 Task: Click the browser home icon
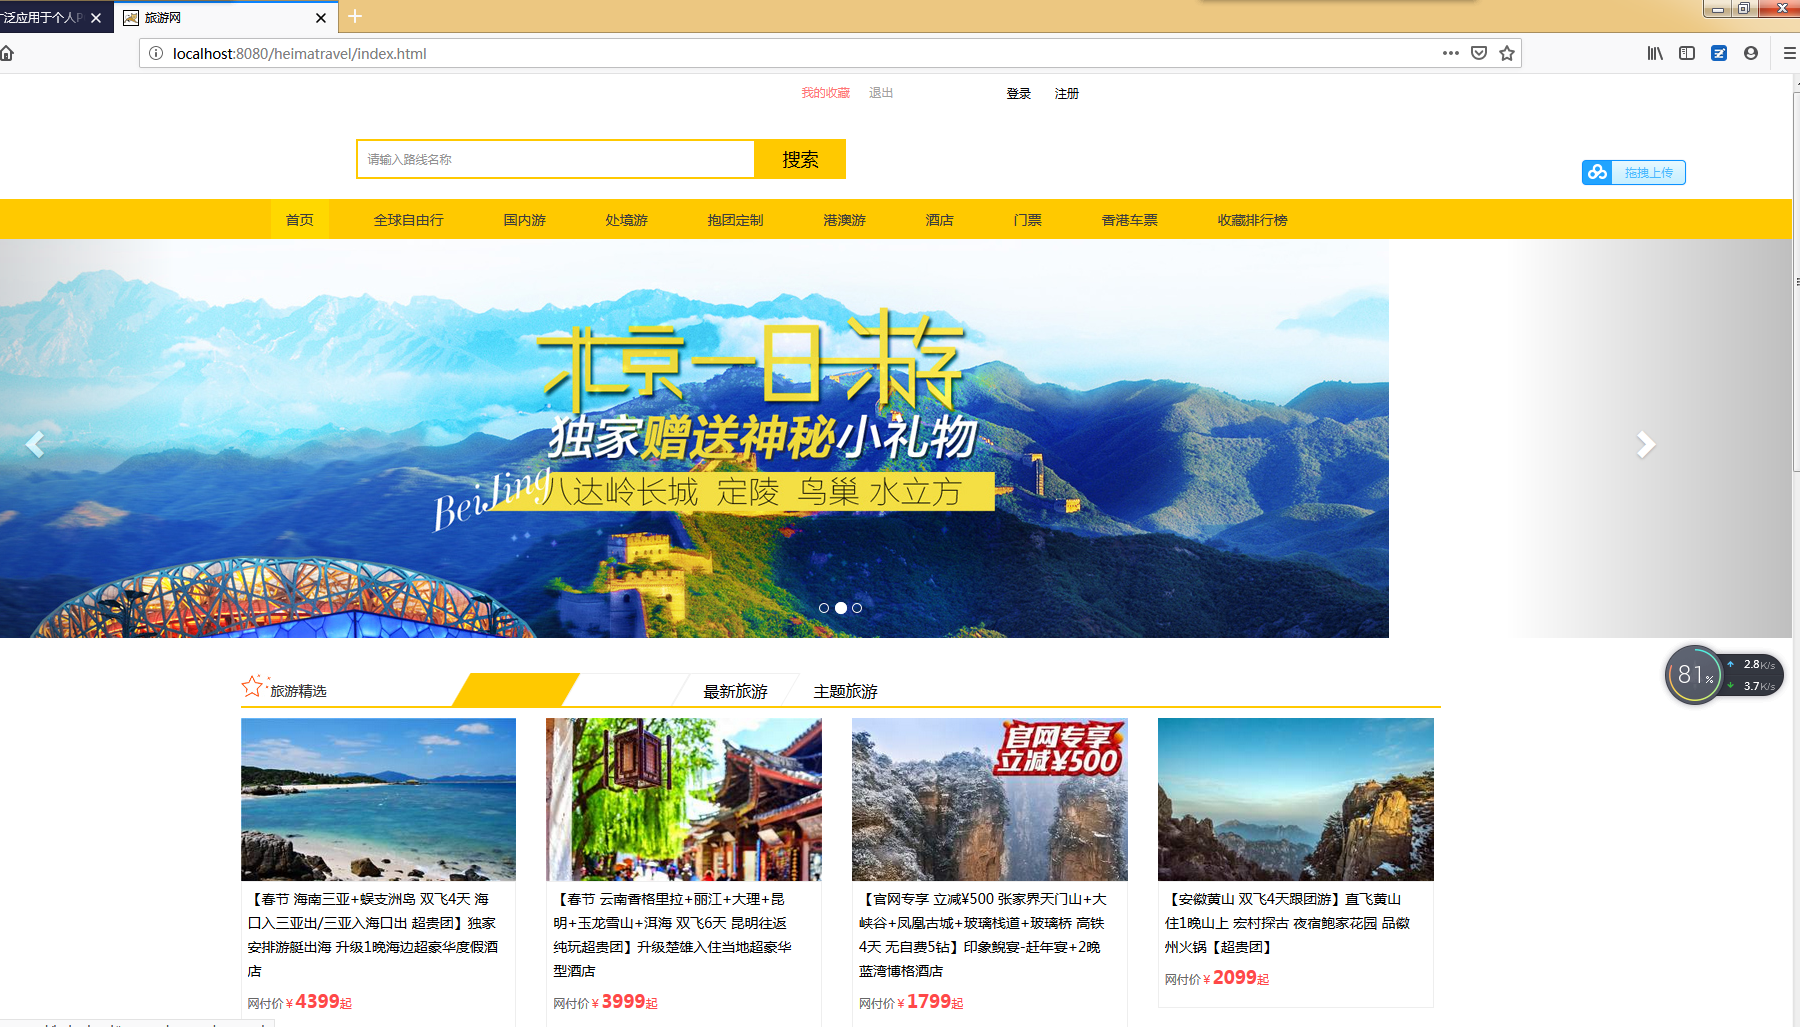click(6, 53)
